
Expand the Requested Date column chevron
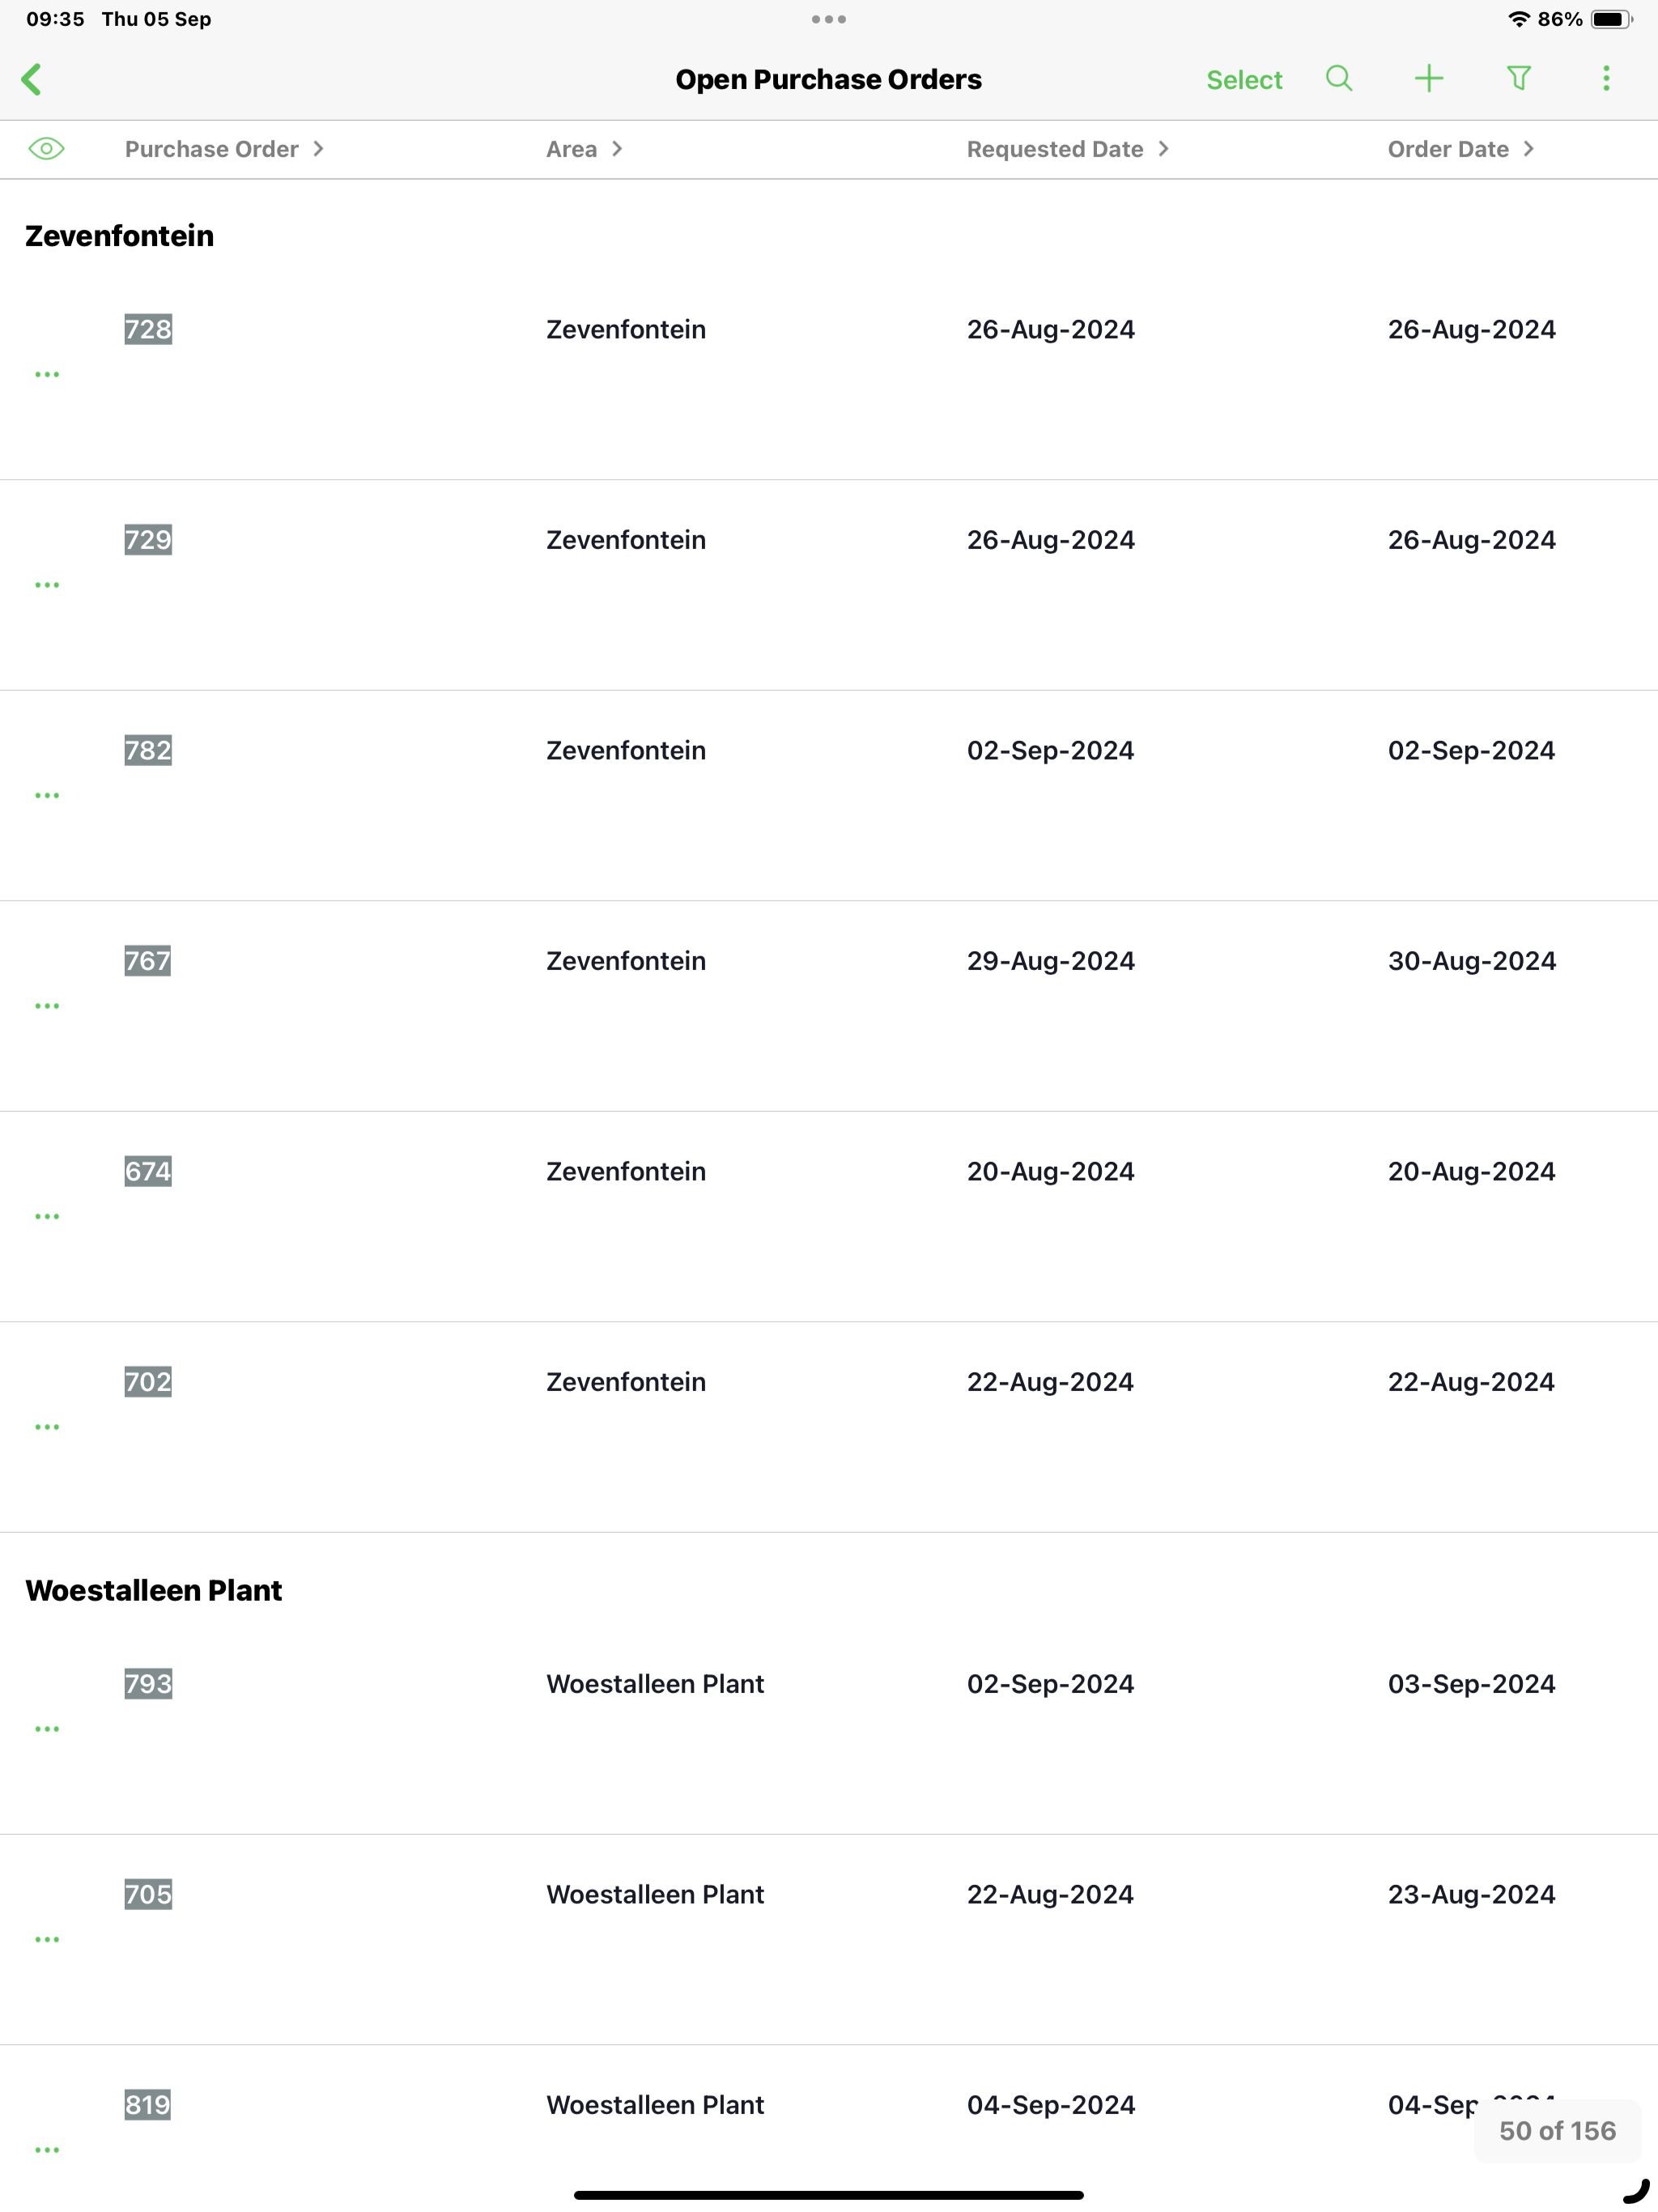click(x=1163, y=149)
